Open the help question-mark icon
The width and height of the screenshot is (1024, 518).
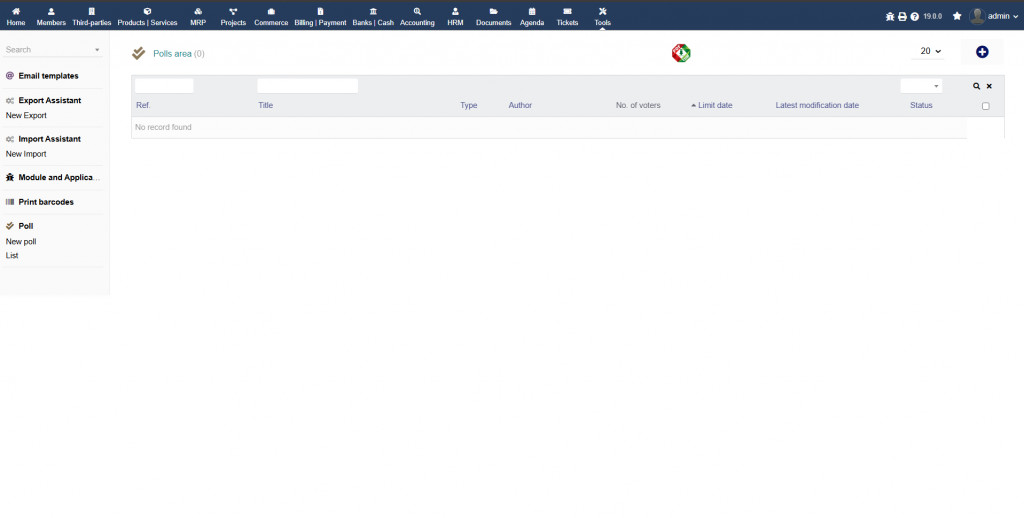point(914,16)
